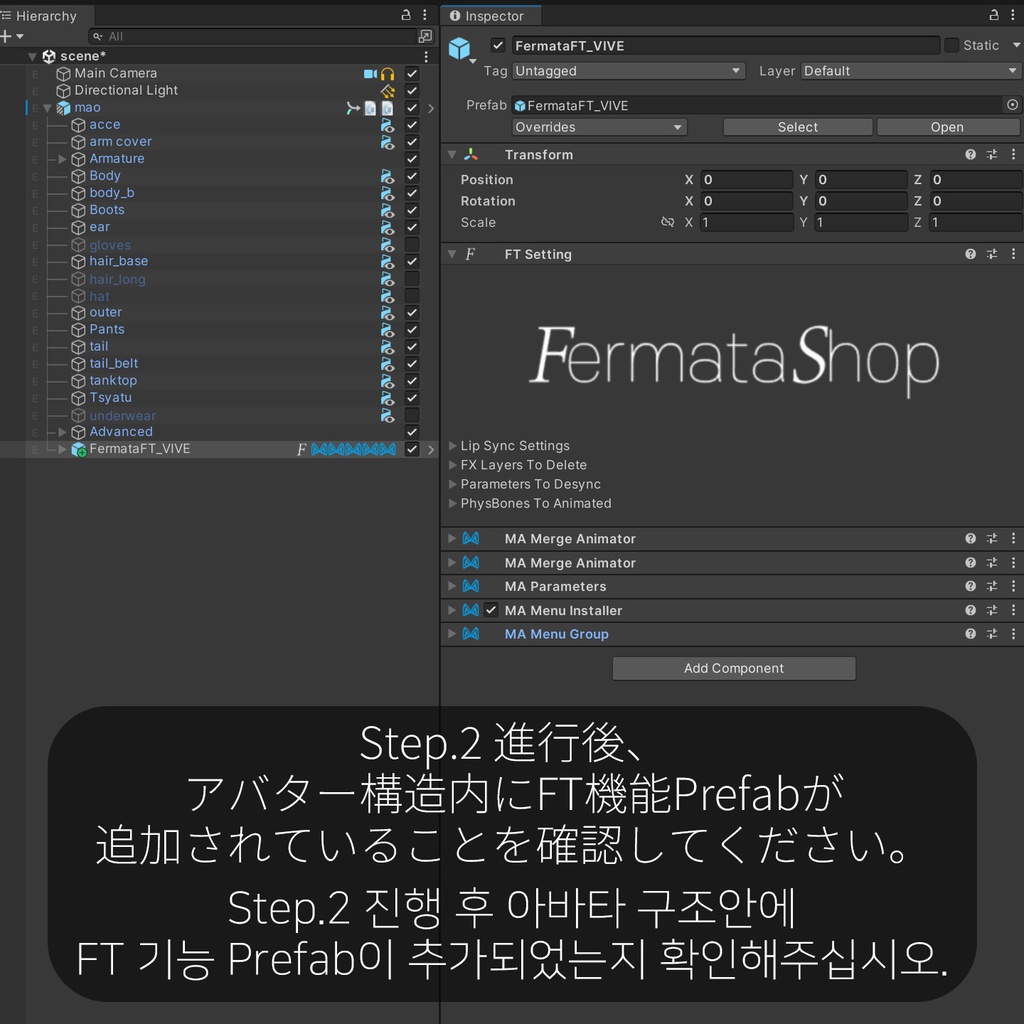Click the Open button for the prefab
The height and width of the screenshot is (1024, 1024).
(x=946, y=127)
